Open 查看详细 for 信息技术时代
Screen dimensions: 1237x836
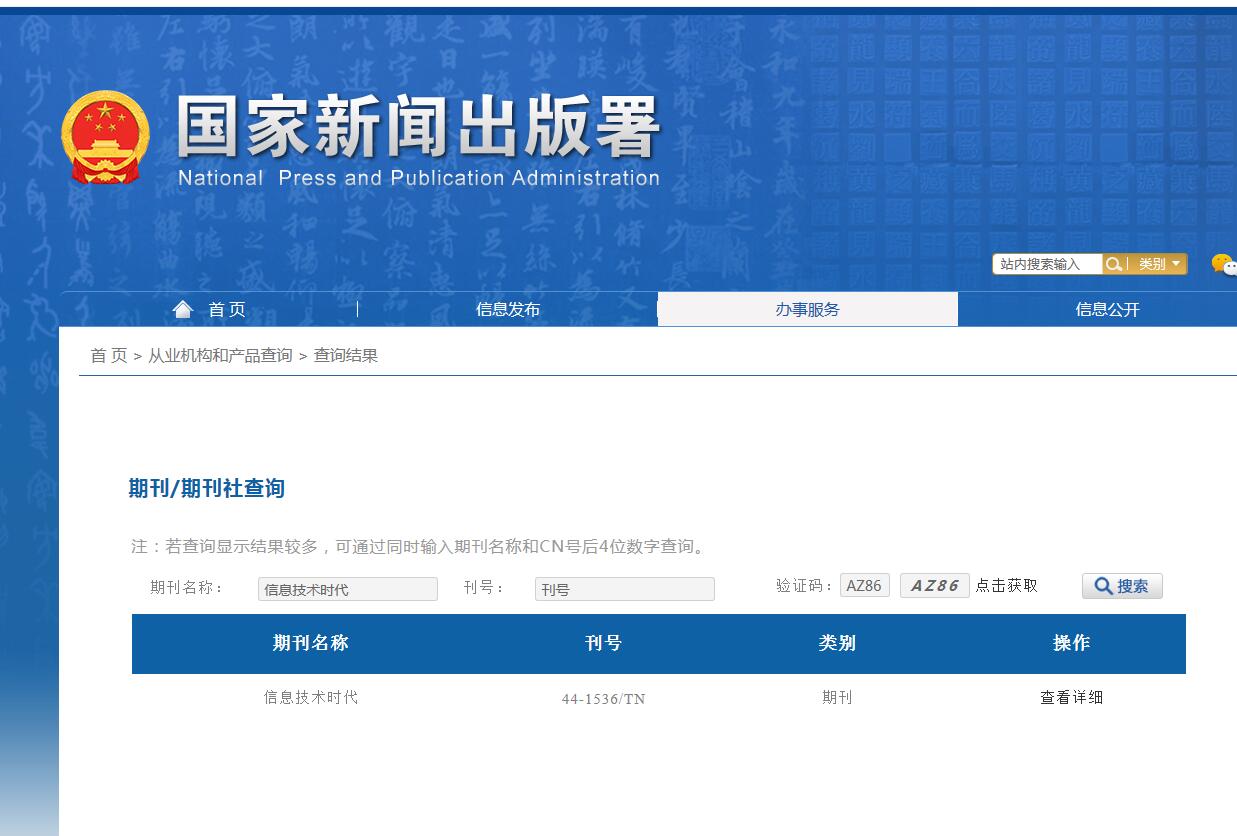(x=1072, y=697)
